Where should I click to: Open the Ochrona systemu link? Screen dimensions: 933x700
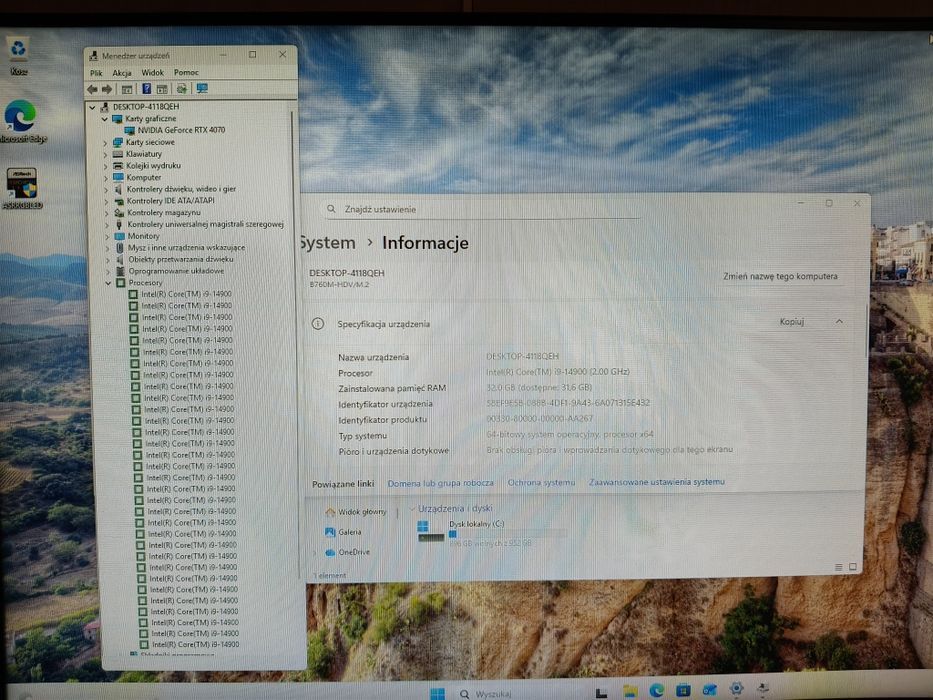541,483
